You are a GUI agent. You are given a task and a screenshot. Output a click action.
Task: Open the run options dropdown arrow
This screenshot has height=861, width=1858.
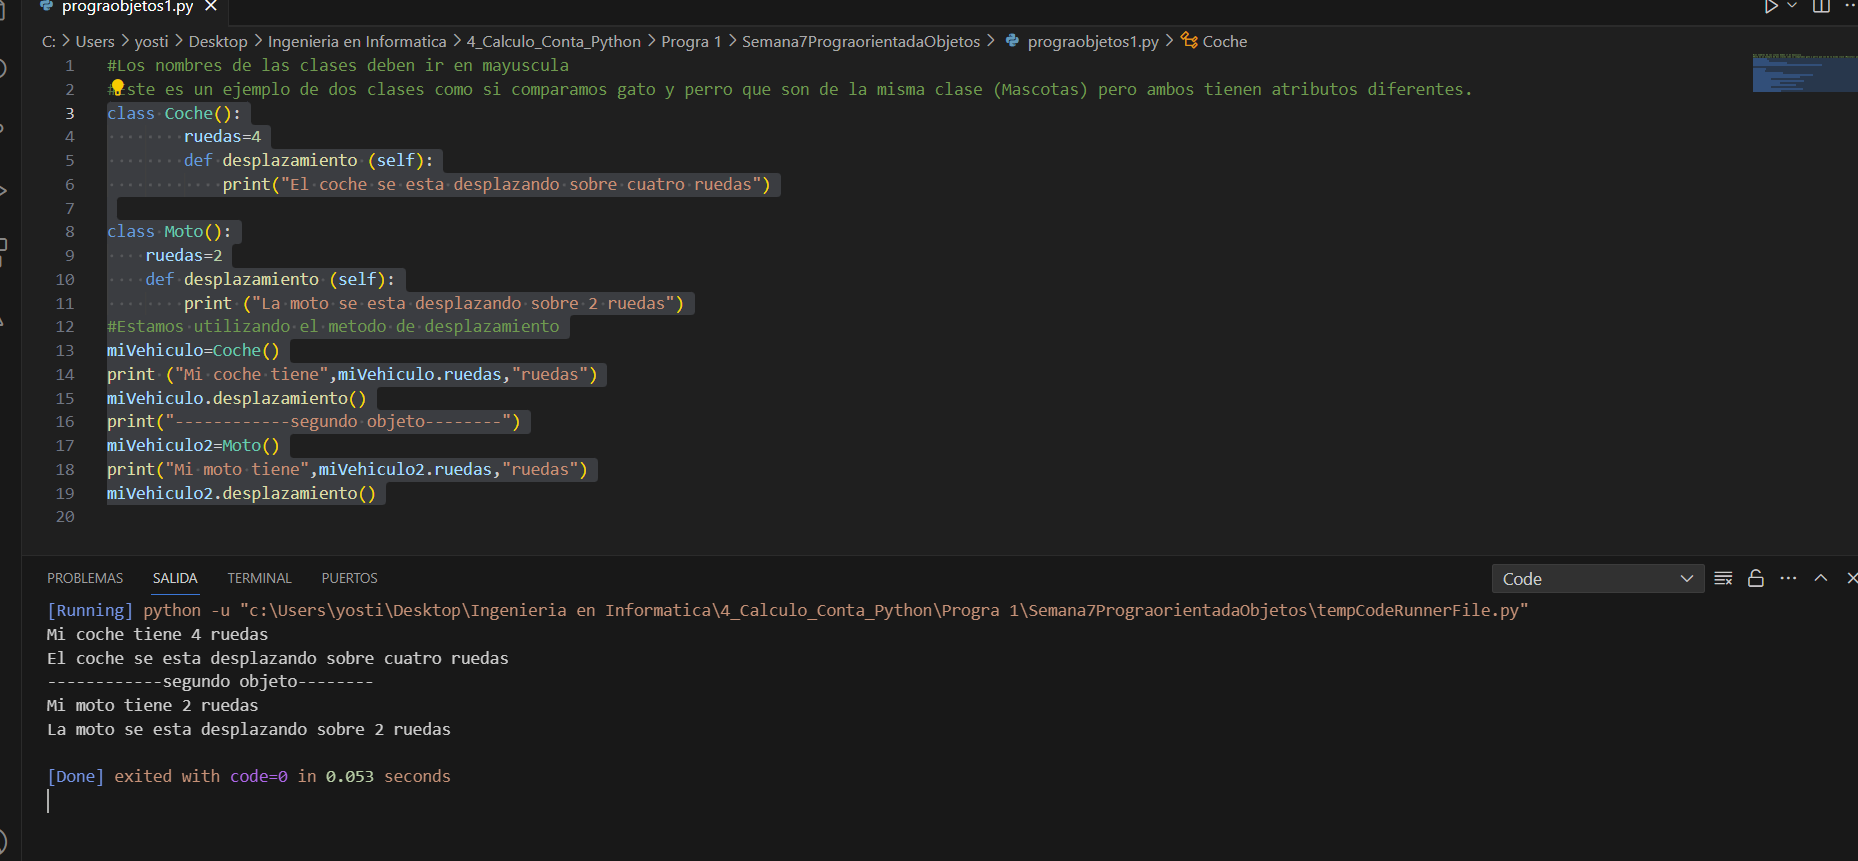point(1793,6)
